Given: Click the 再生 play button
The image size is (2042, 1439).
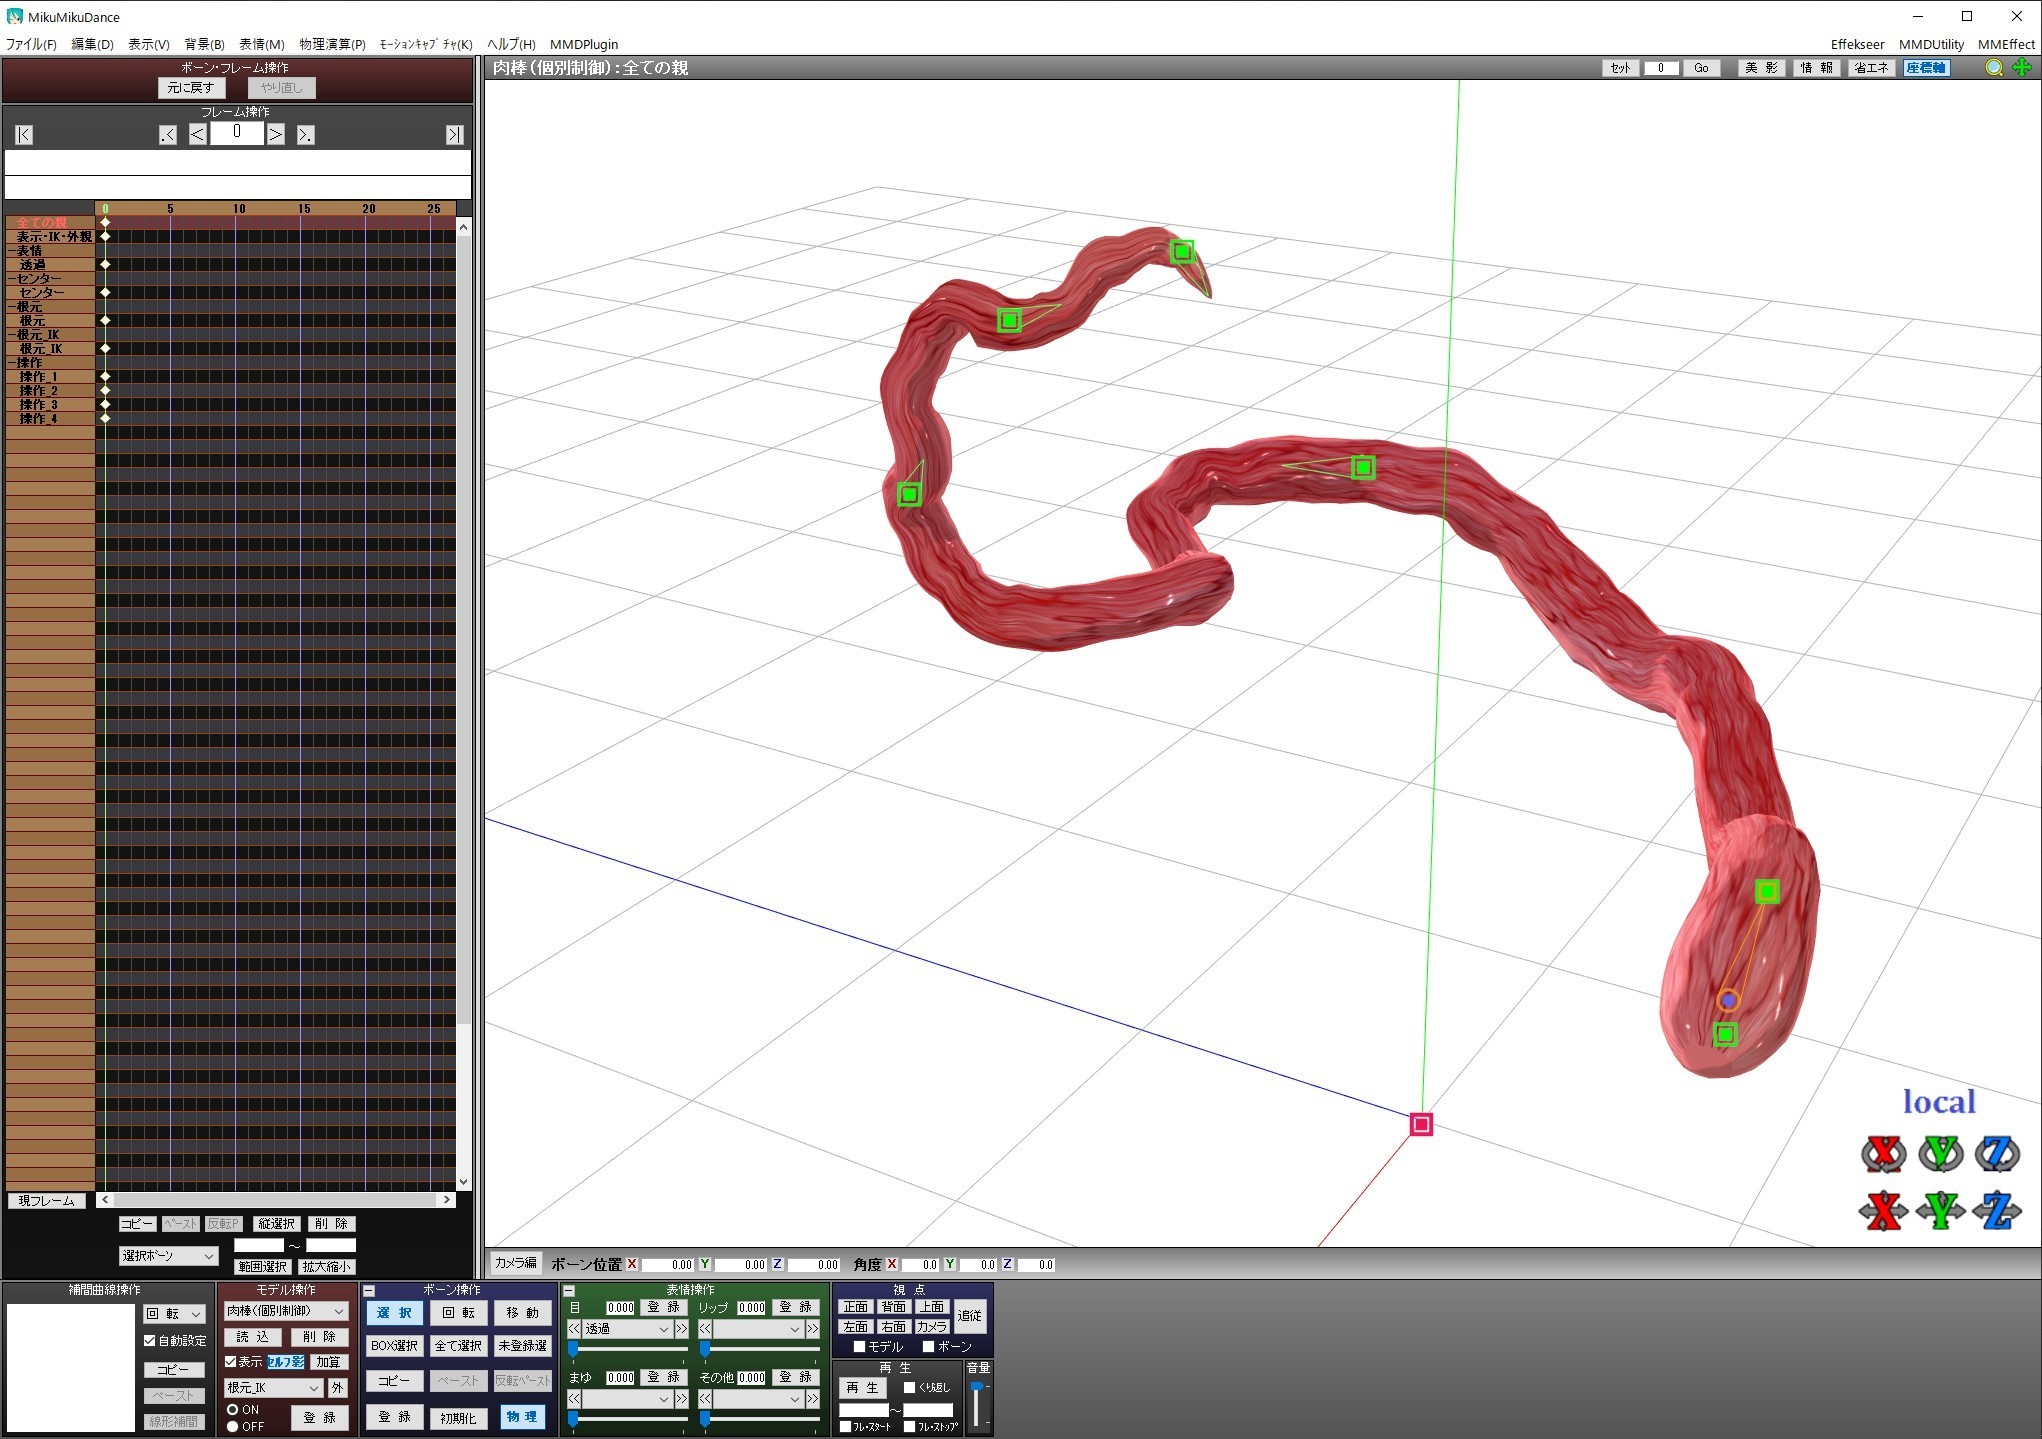Looking at the screenshot, I should coord(862,1388).
